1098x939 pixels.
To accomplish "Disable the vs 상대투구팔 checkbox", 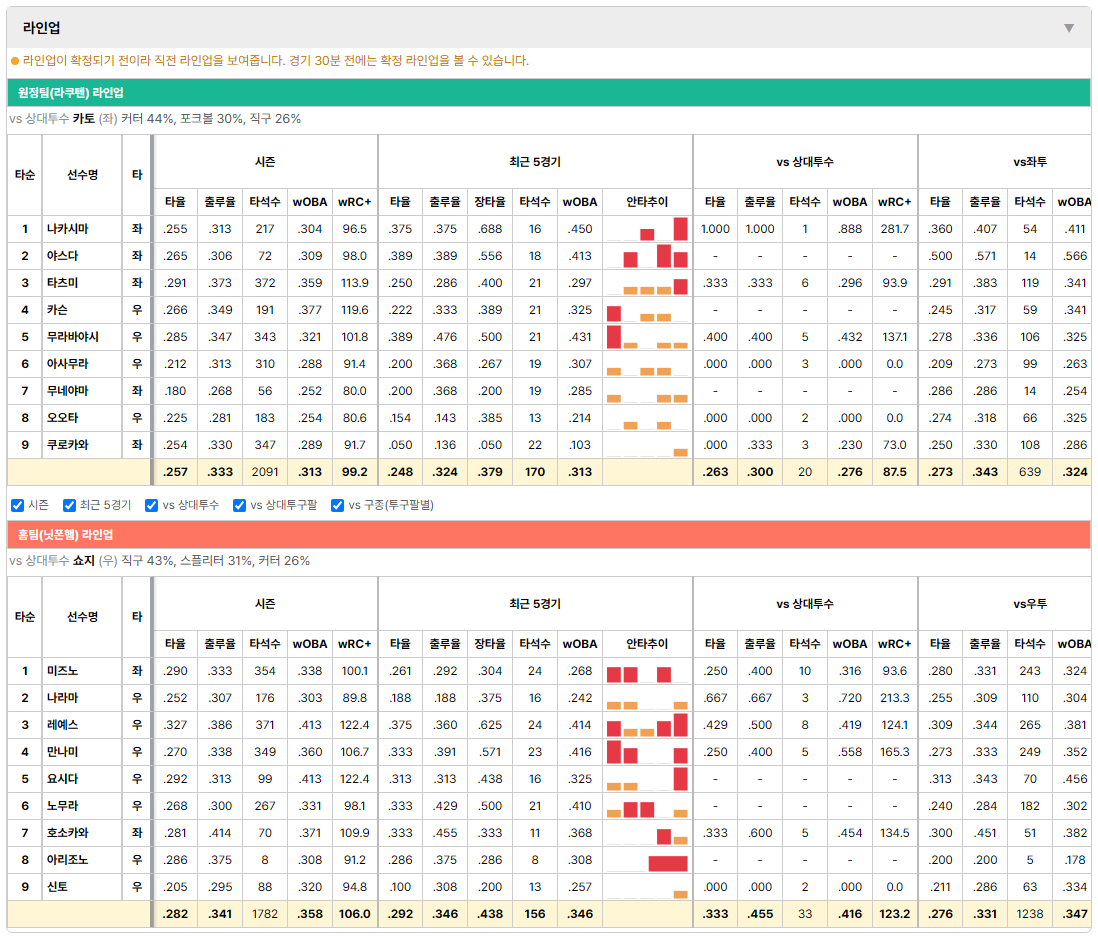I will click(x=239, y=506).
